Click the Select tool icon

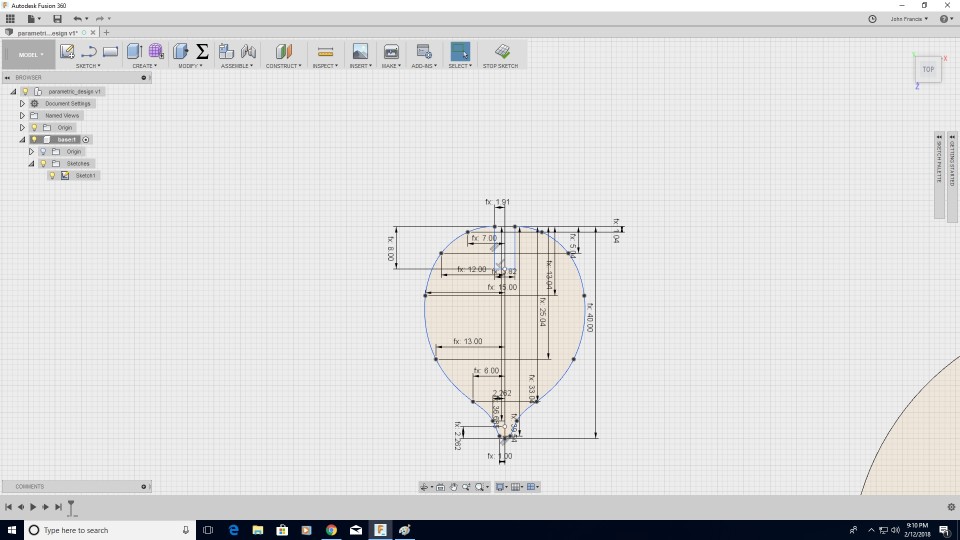(460, 51)
